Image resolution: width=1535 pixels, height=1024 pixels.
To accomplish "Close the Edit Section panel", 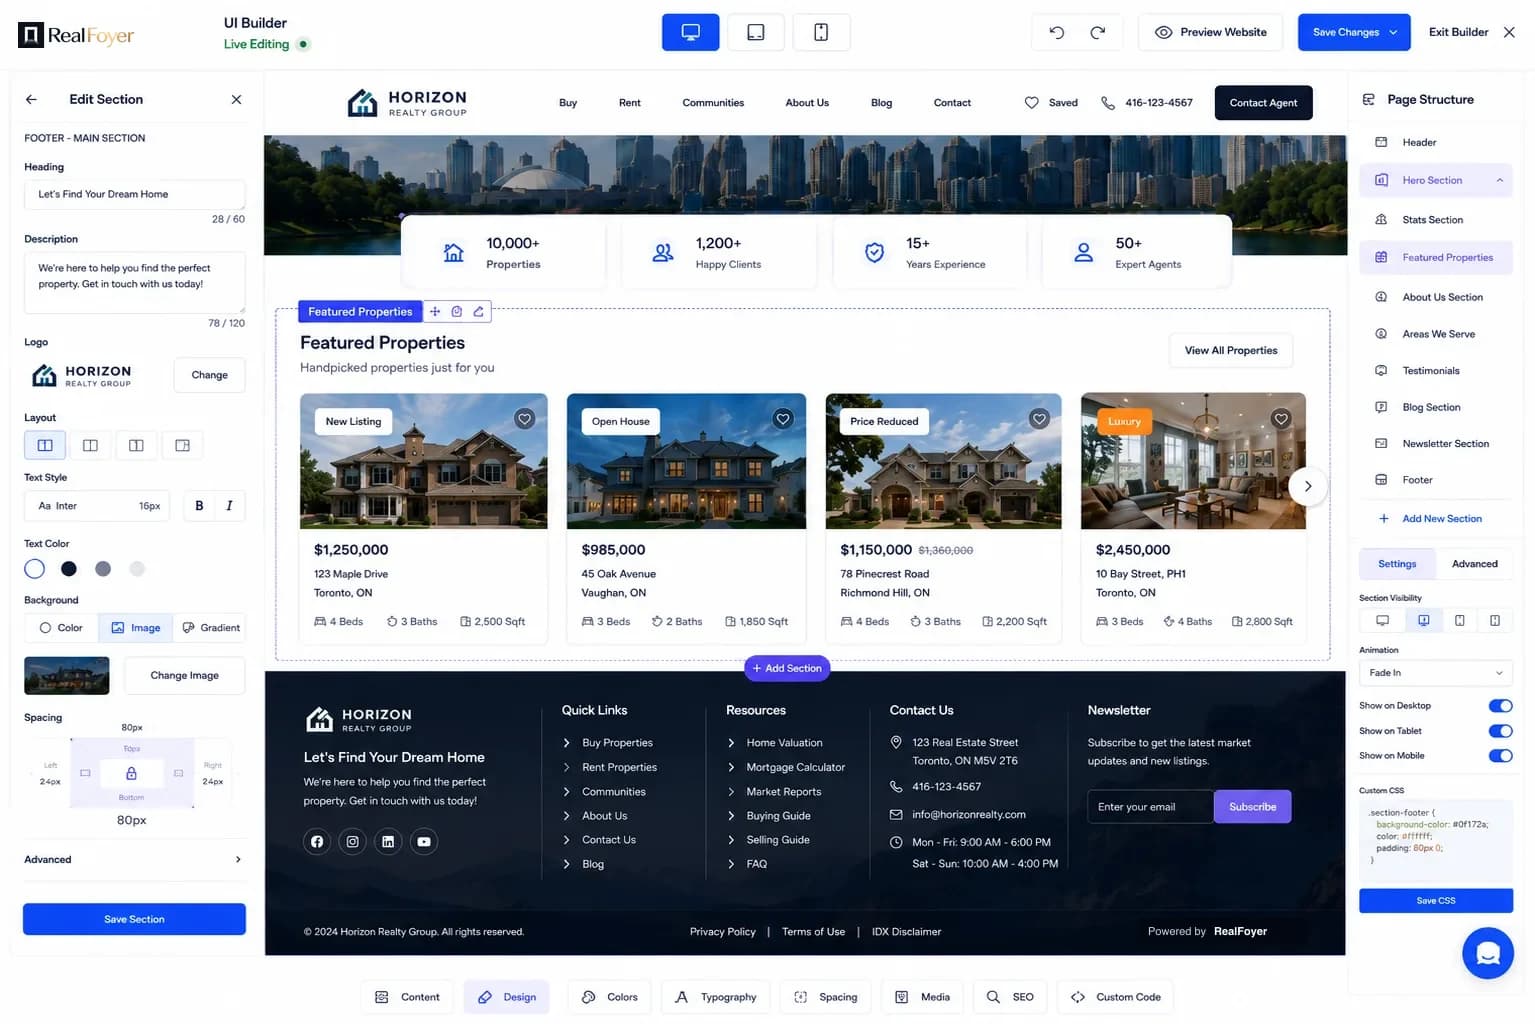I will [236, 99].
